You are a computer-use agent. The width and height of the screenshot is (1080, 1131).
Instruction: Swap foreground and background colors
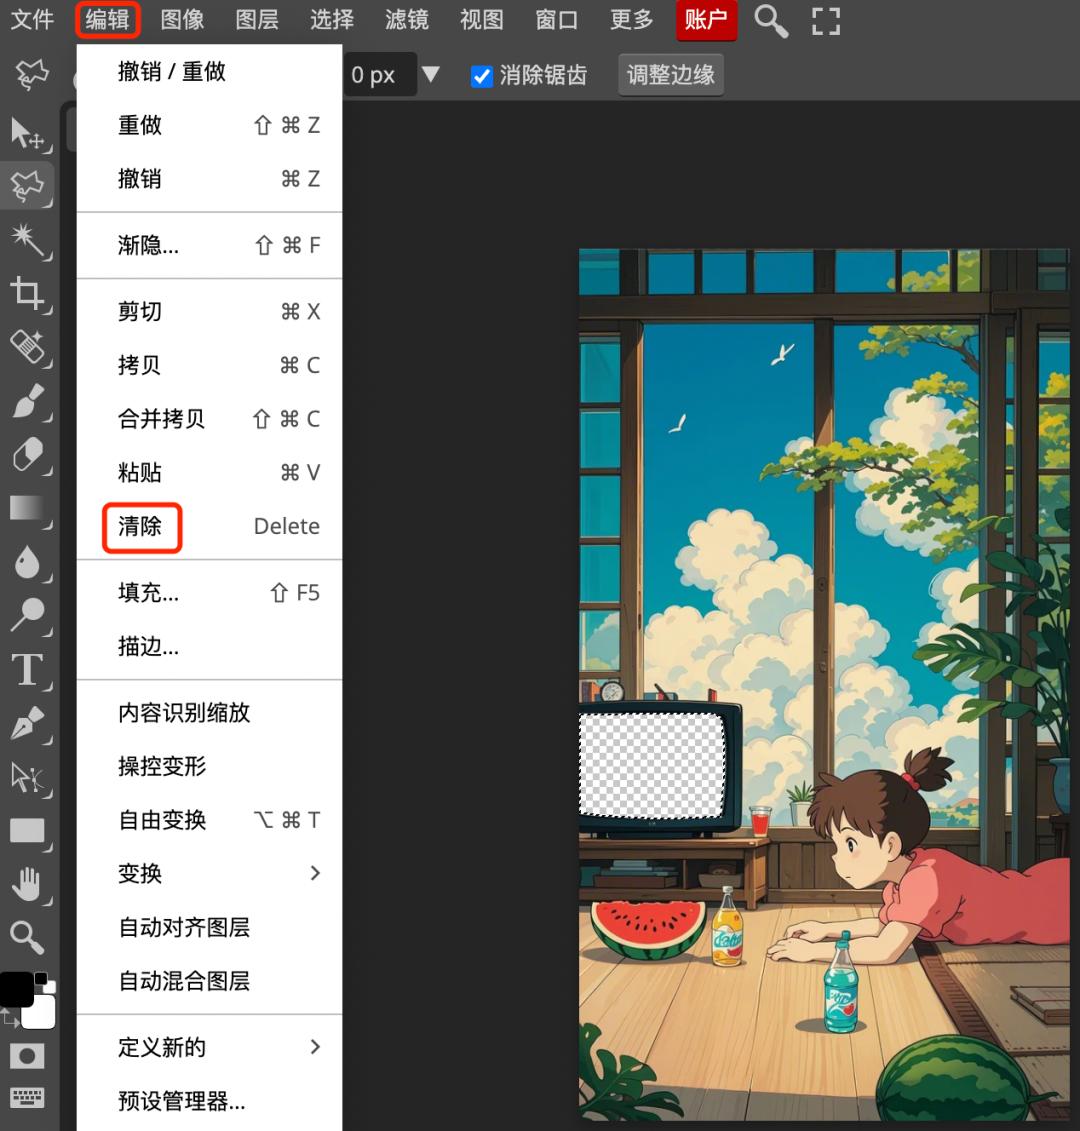point(9,1018)
